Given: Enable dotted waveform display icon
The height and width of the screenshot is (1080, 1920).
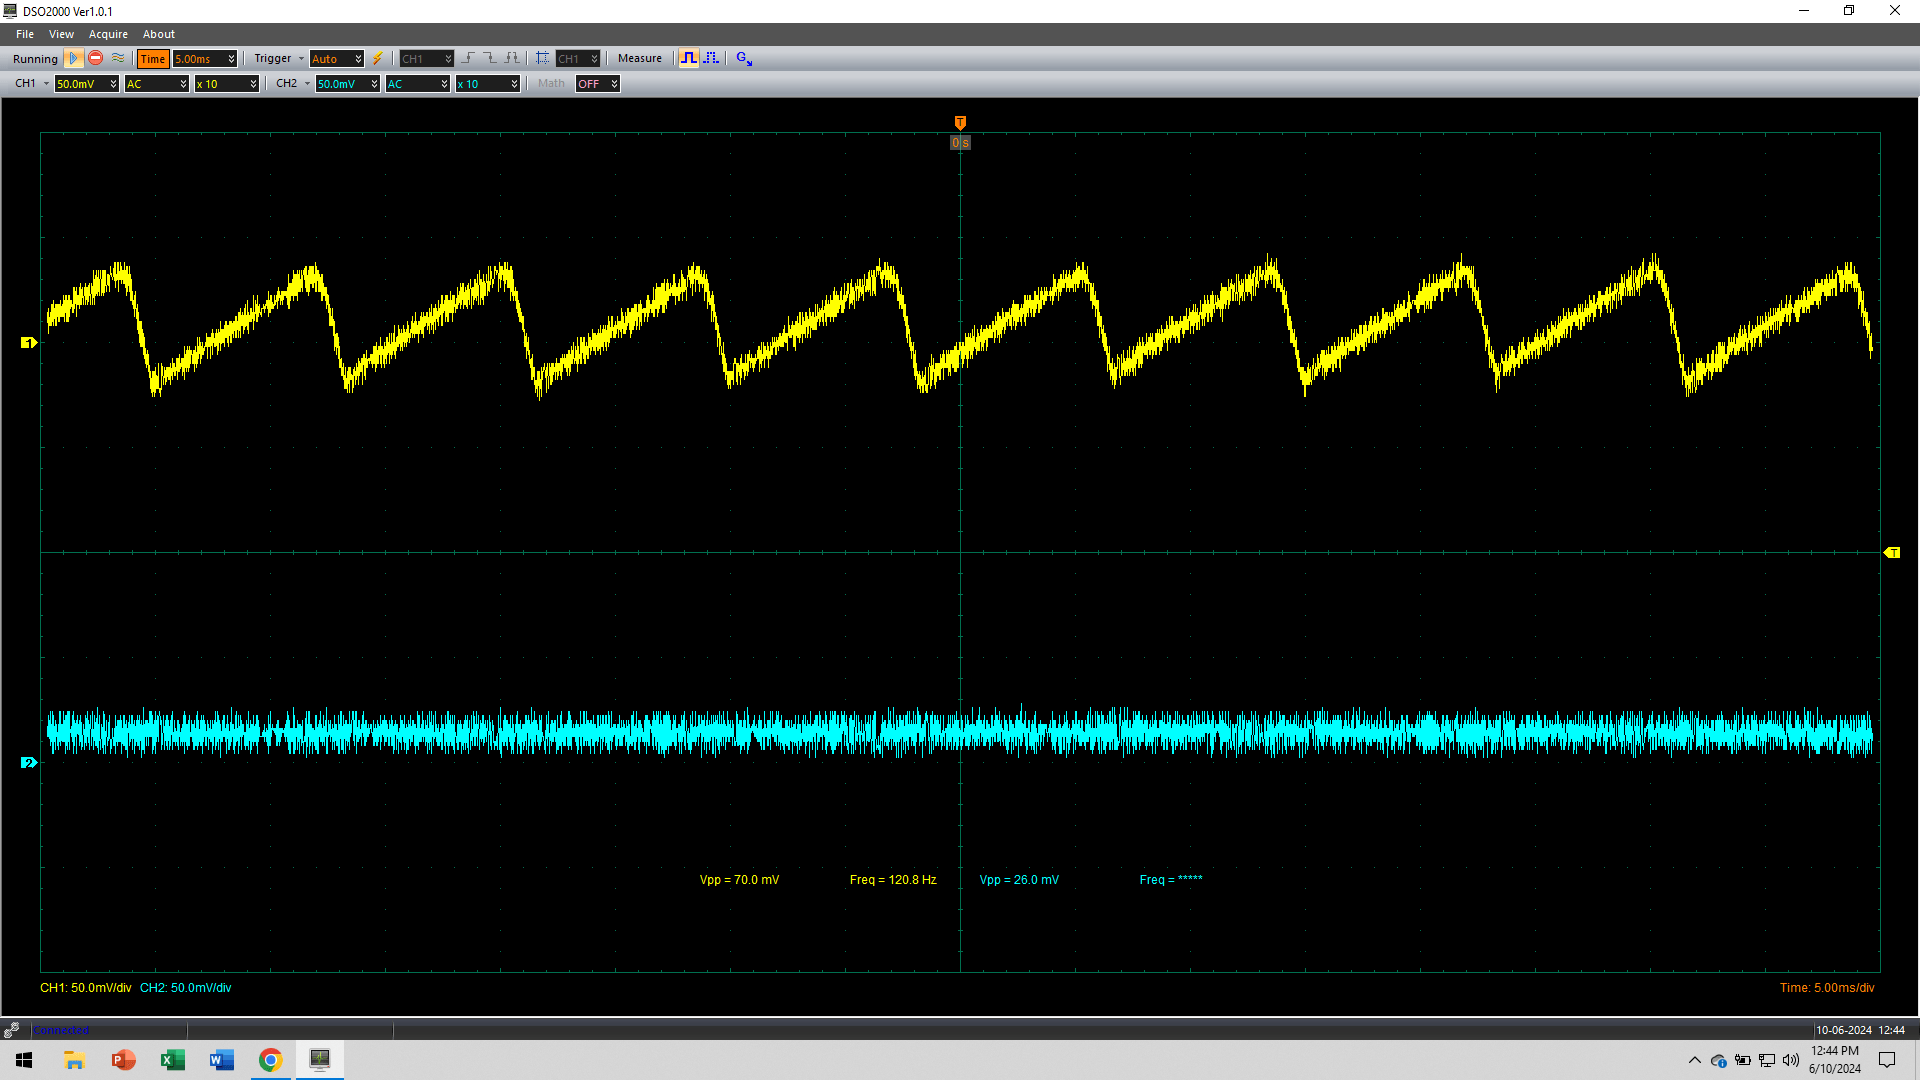Looking at the screenshot, I should pos(711,59).
